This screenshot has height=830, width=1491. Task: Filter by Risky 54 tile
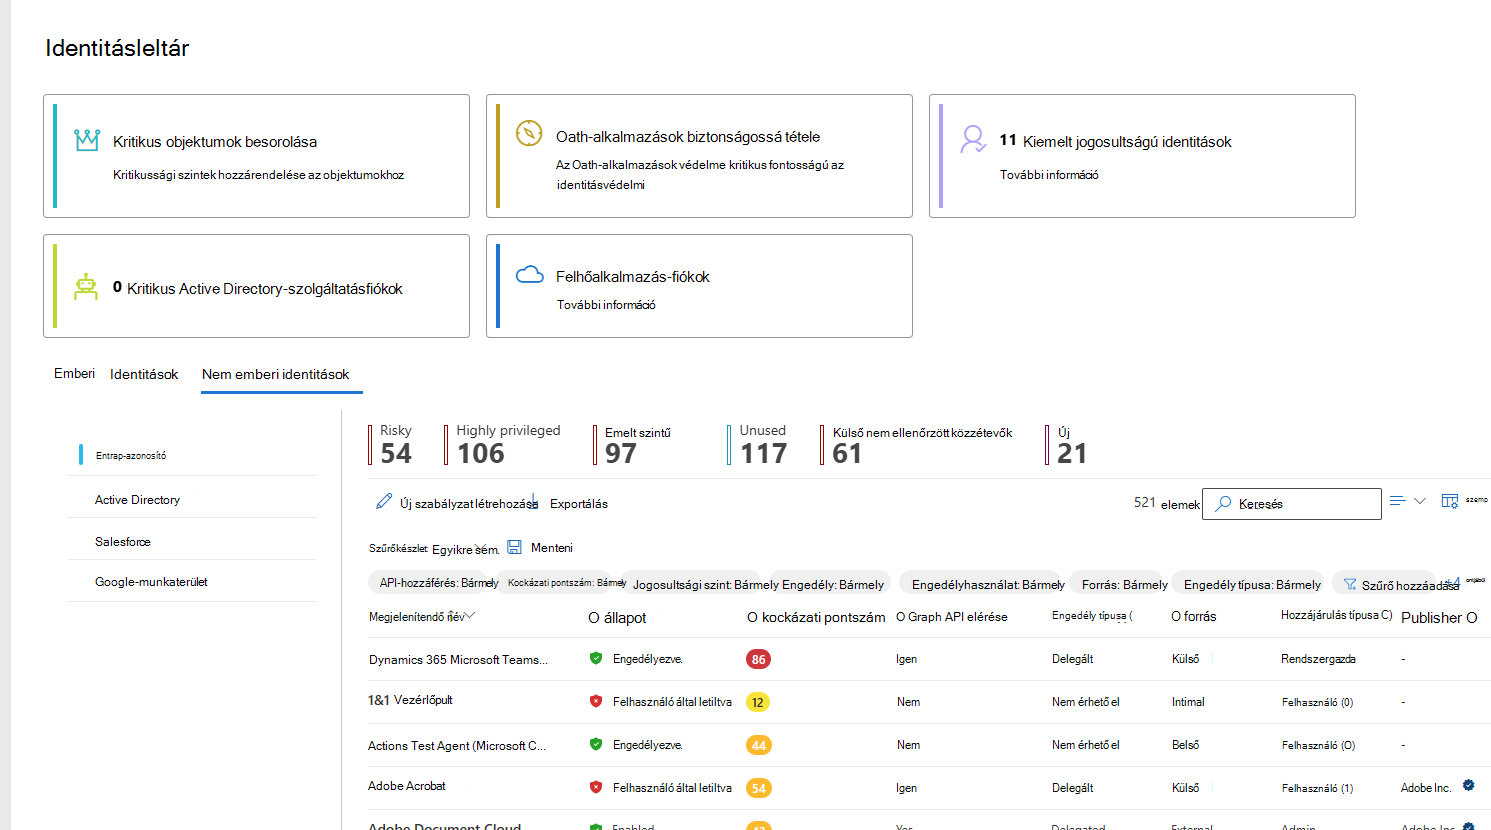(391, 445)
